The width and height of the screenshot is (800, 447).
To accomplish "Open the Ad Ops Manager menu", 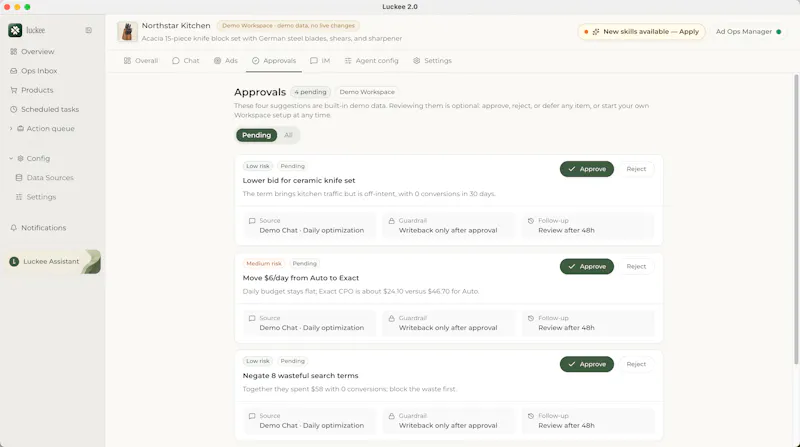I will click(x=748, y=32).
